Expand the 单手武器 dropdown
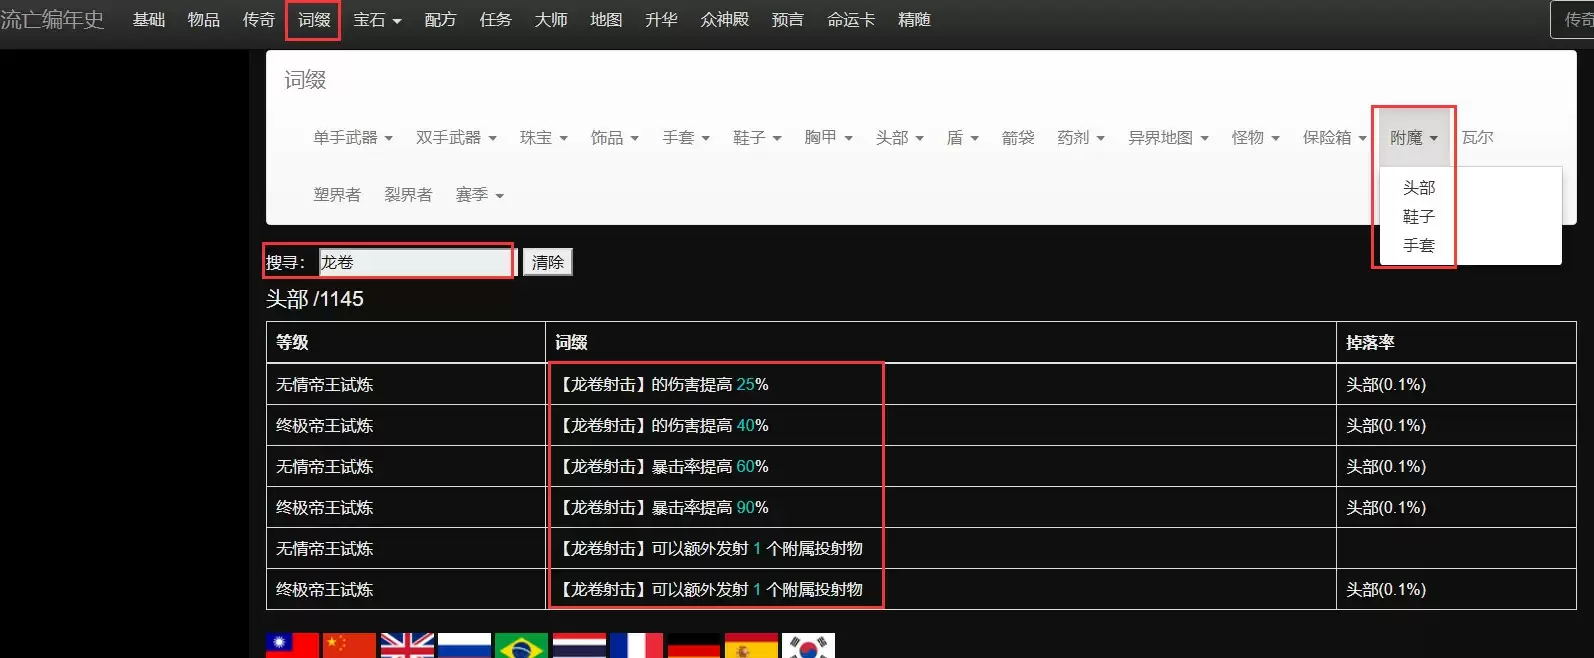 pyautogui.click(x=352, y=138)
